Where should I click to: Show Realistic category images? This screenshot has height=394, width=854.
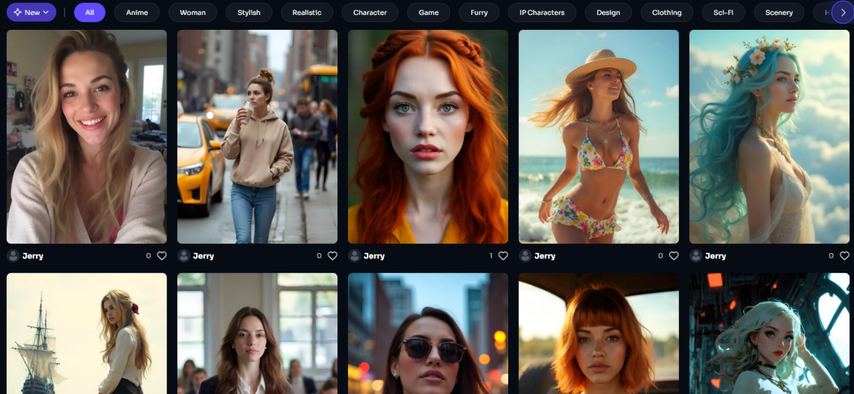coord(307,12)
